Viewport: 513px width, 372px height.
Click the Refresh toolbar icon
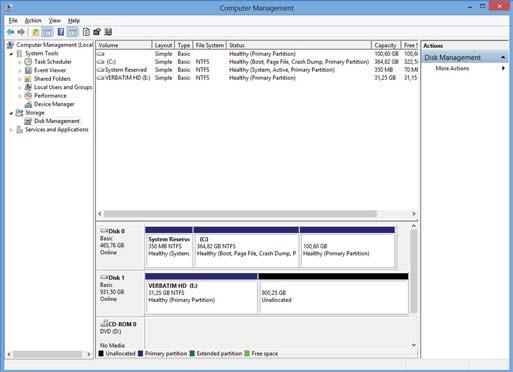86,32
